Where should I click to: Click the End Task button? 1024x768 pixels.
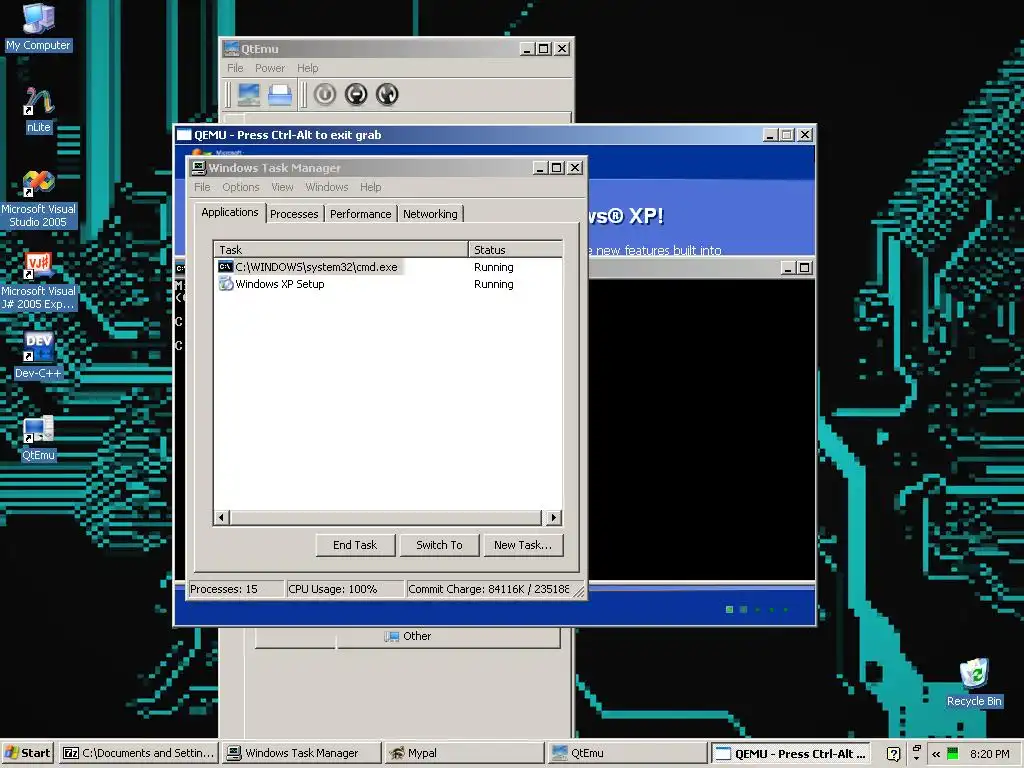pos(355,545)
